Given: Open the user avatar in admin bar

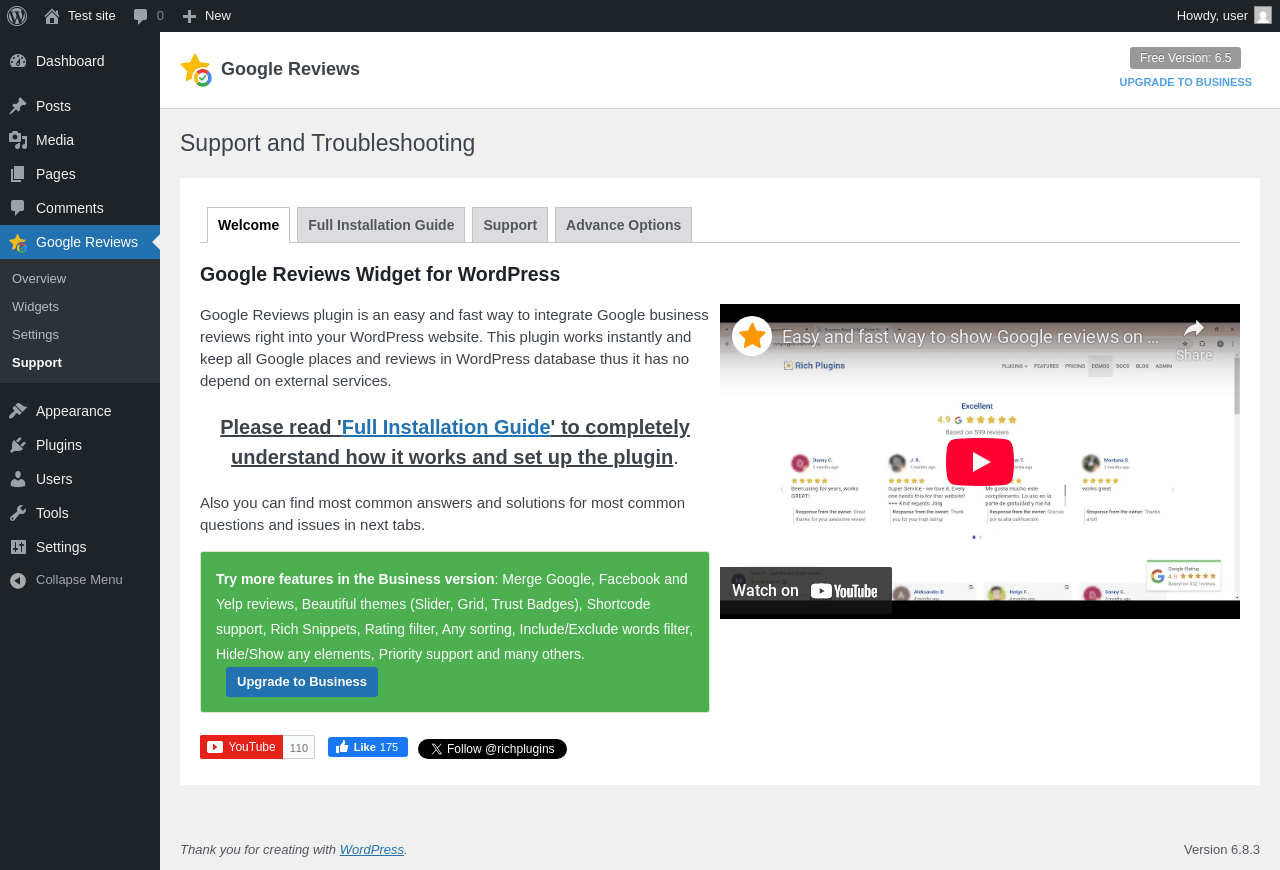Looking at the screenshot, I should [x=1263, y=15].
